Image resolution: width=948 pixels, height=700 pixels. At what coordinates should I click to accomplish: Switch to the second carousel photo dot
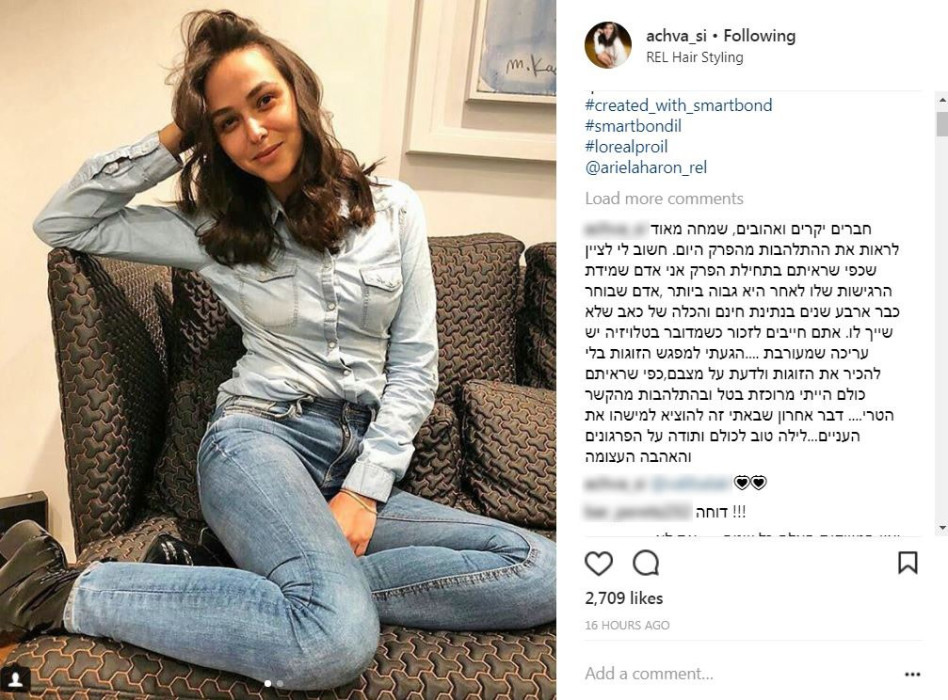pyautogui.click(x=280, y=684)
